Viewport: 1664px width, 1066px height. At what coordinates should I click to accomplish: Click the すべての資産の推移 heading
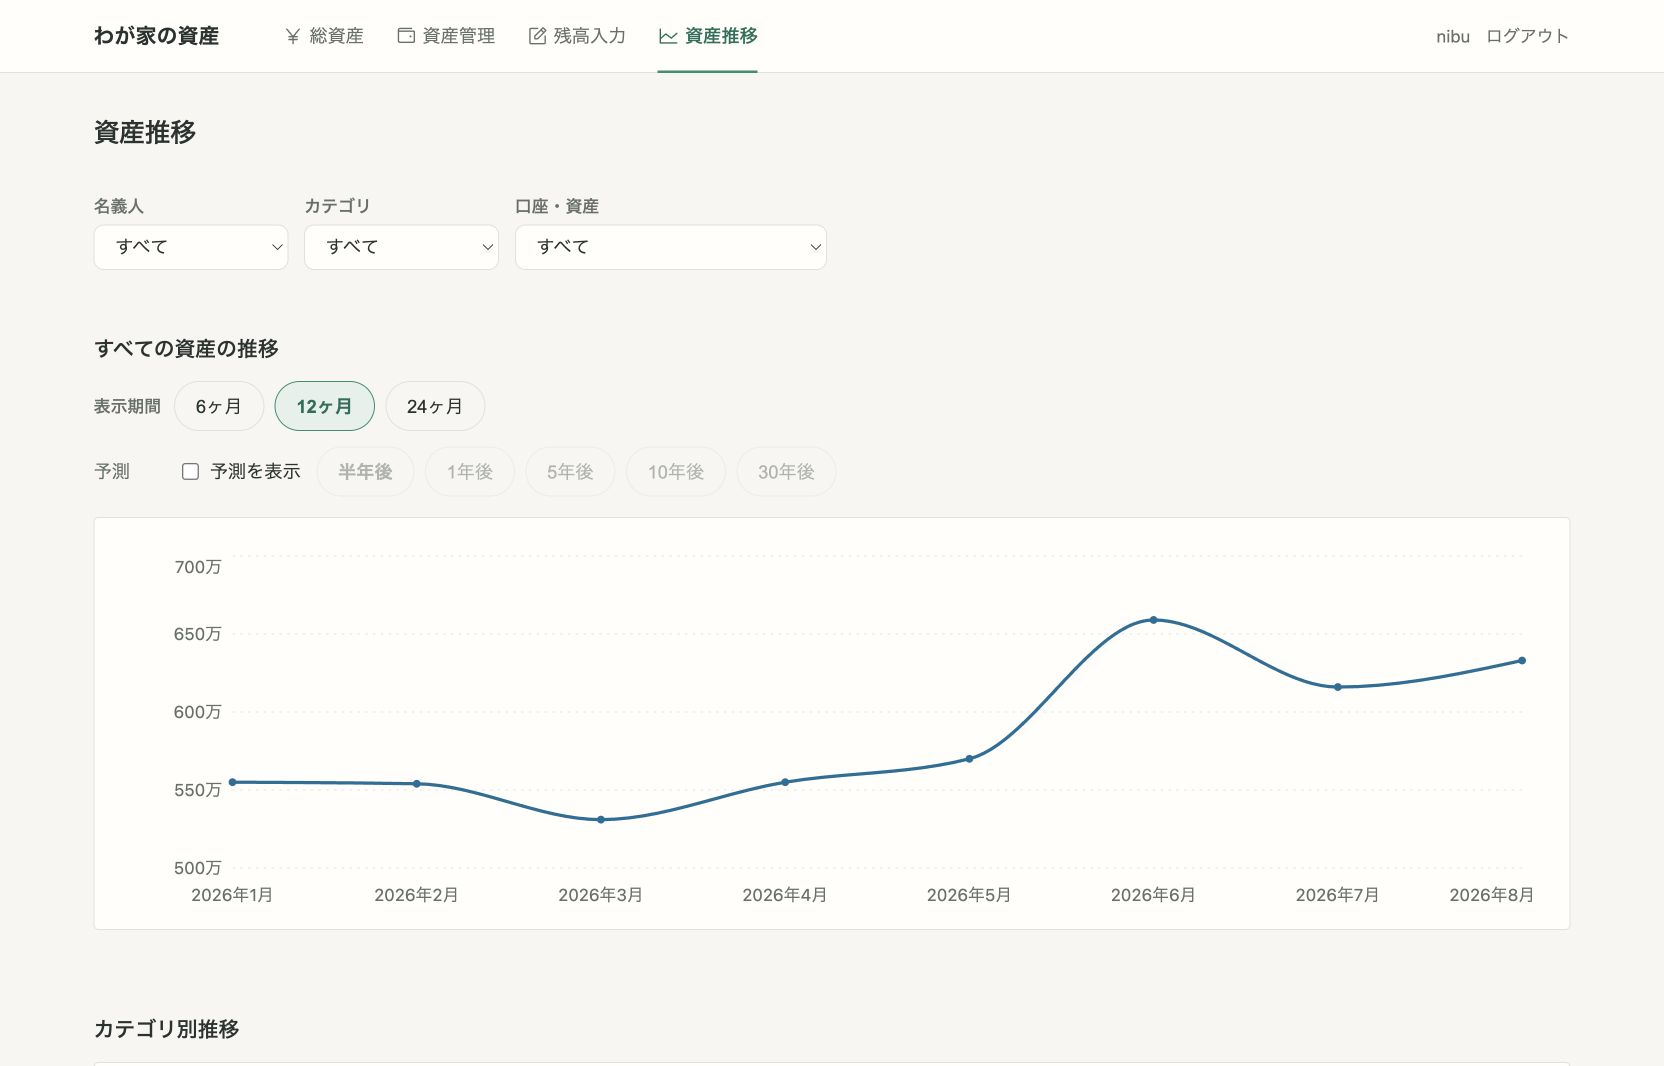(187, 348)
